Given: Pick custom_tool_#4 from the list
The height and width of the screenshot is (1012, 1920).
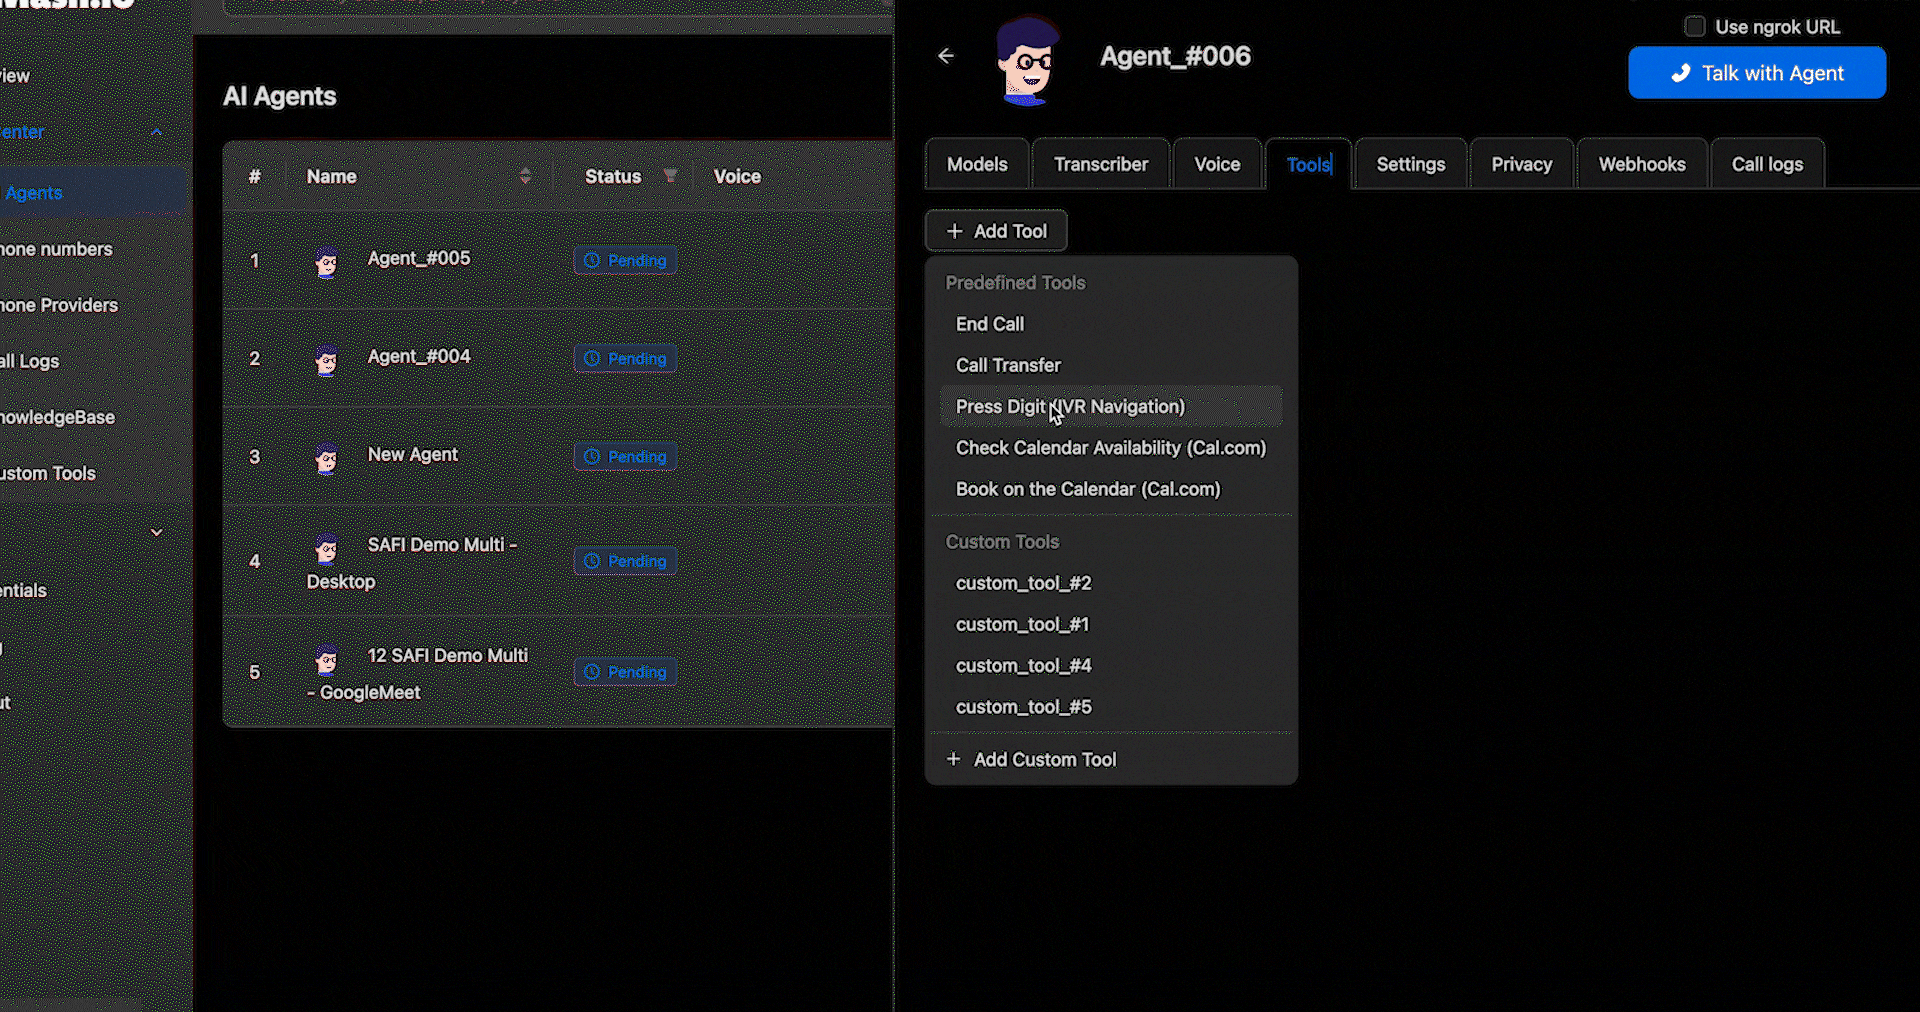Looking at the screenshot, I should click(x=1111, y=665).
